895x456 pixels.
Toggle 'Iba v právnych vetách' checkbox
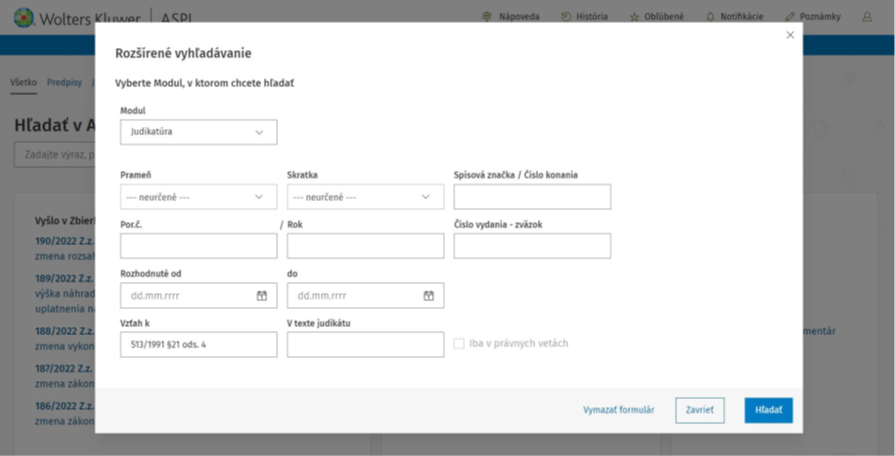(x=459, y=344)
